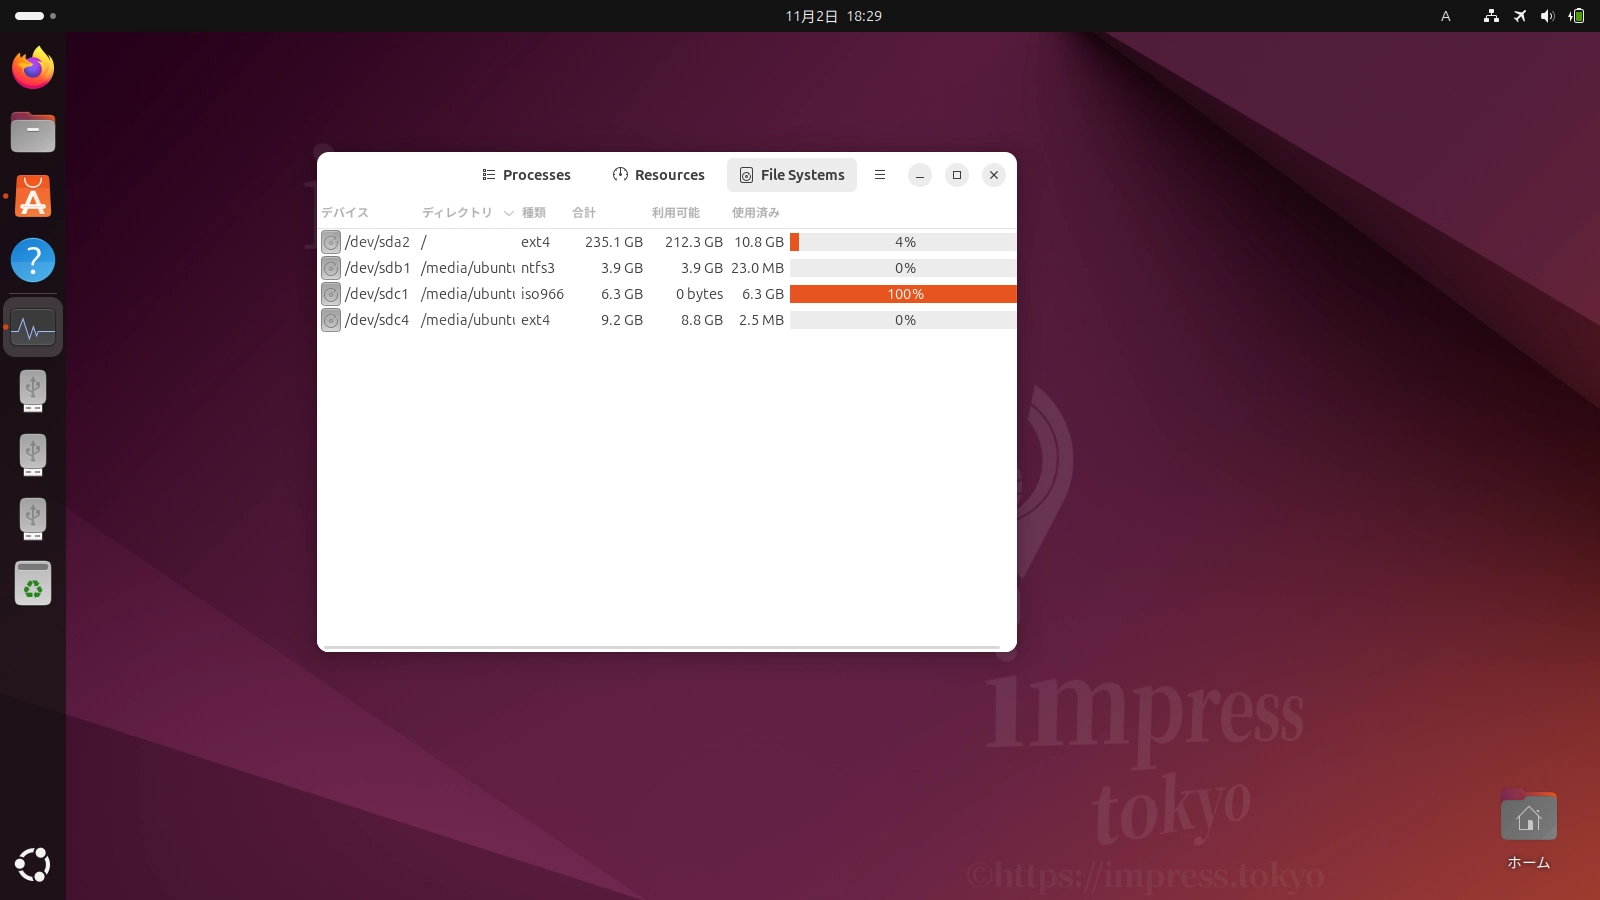Sort by the 使用済み column header

(756, 213)
